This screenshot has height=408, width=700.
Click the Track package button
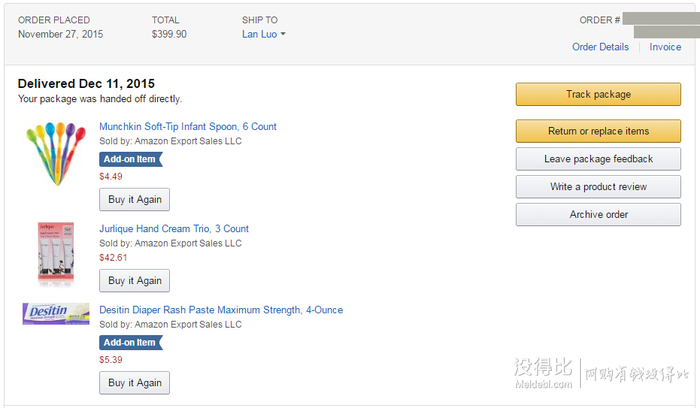click(x=598, y=94)
